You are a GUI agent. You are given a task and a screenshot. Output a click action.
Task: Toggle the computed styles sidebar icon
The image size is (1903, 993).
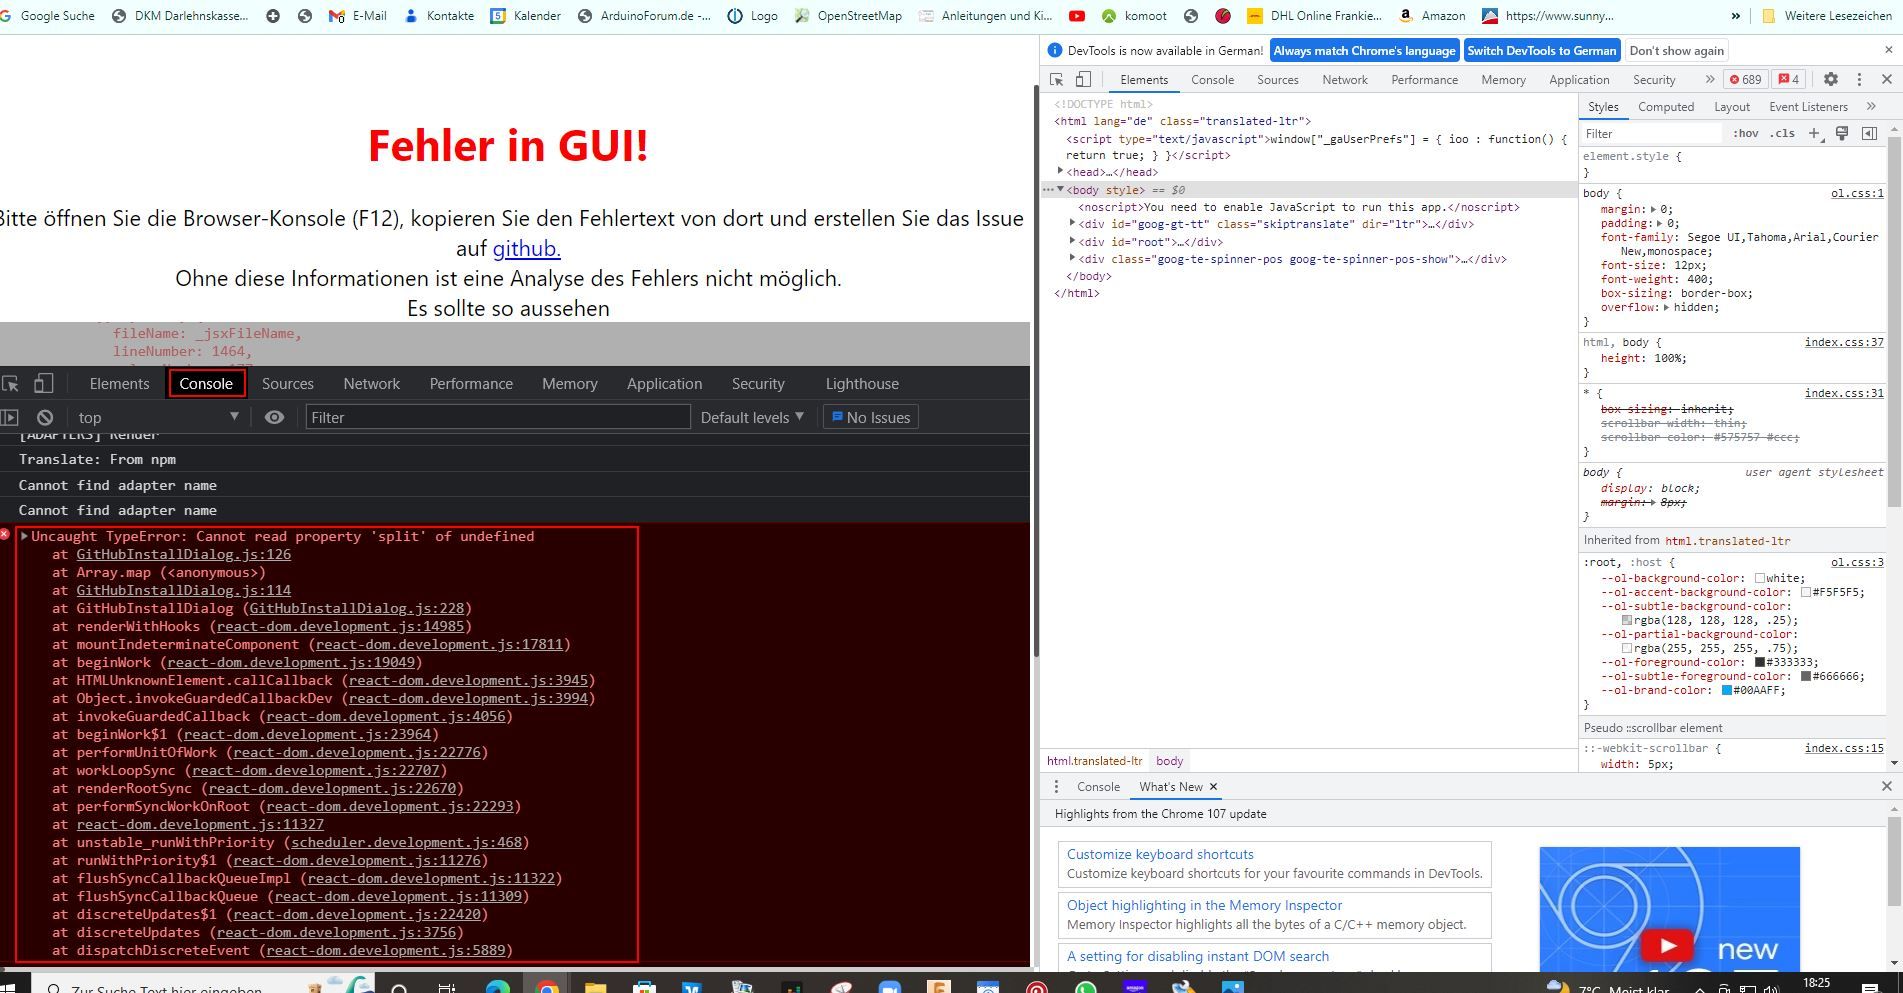(x=1868, y=134)
